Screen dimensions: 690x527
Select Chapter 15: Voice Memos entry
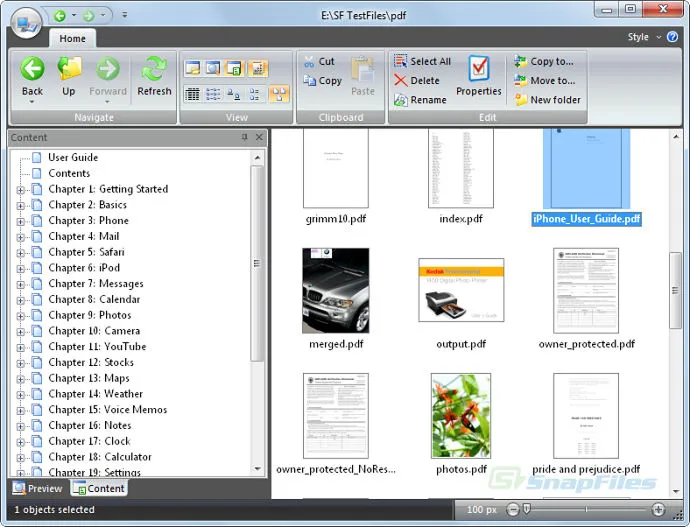click(108, 410)
